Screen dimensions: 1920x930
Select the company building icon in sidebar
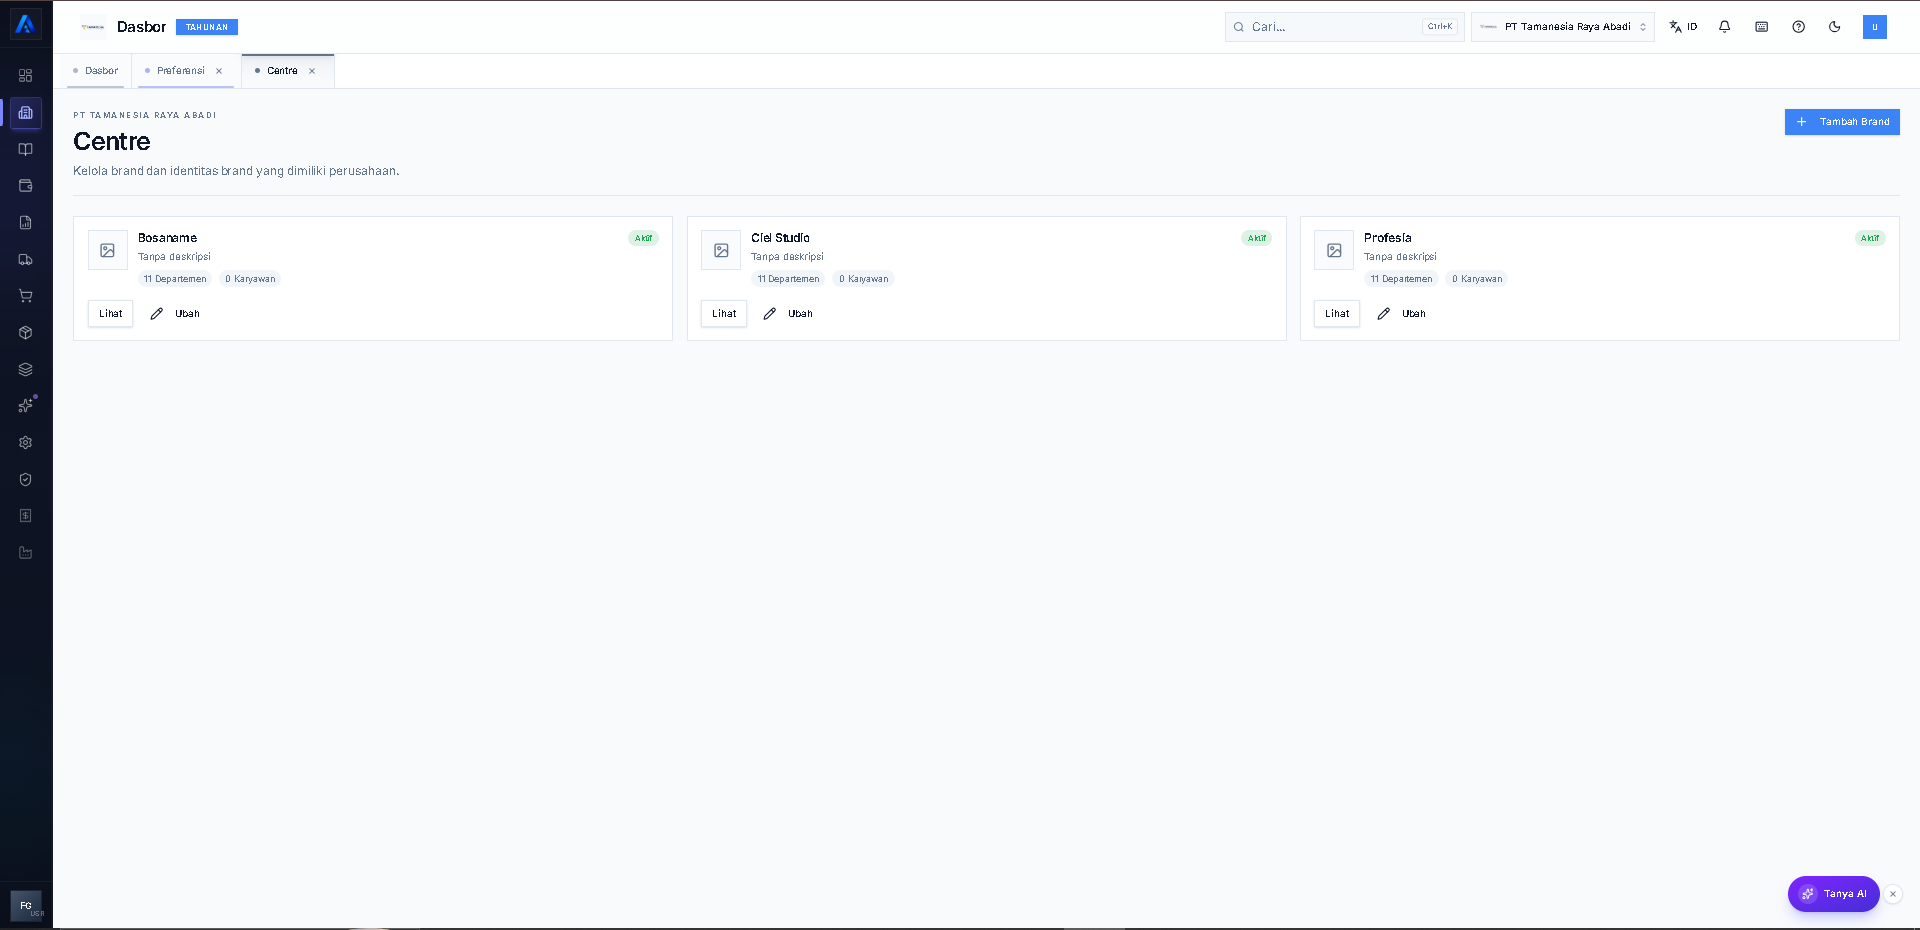26,113
